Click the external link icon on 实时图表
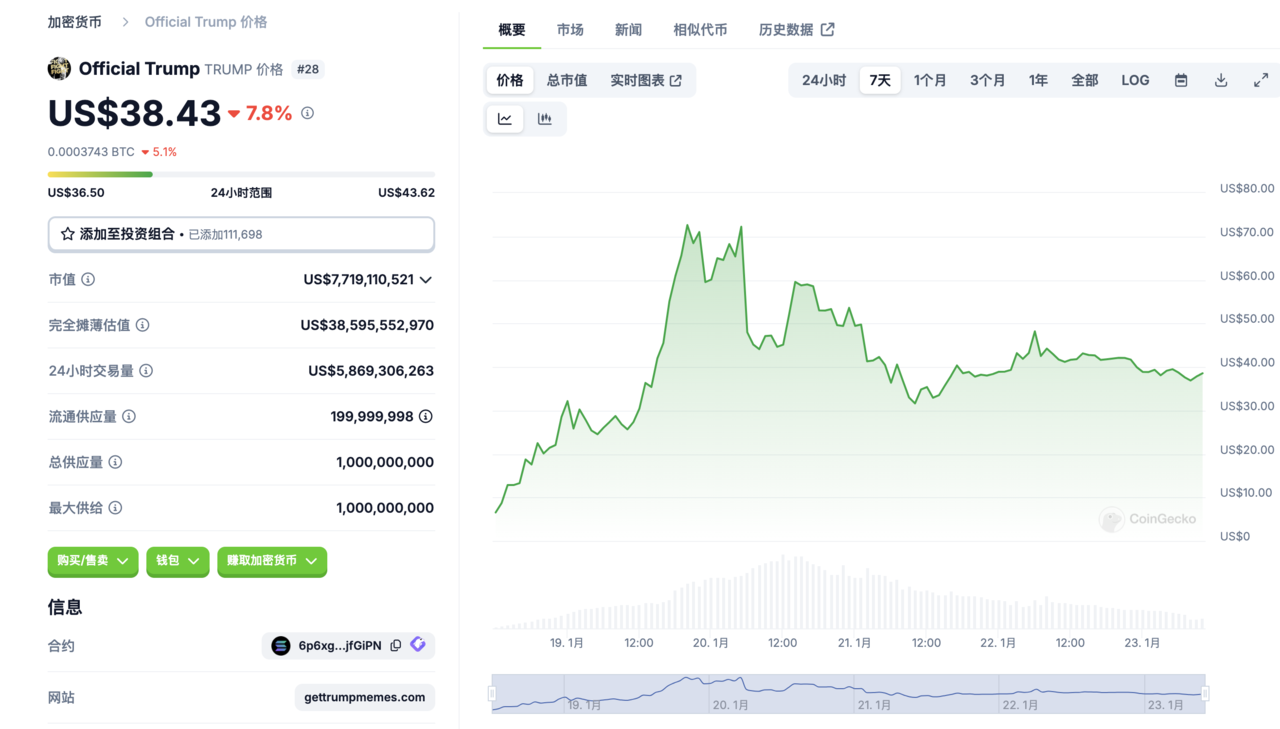The image size is (1280, 729). pyautogui.click(x=676, y=81)
